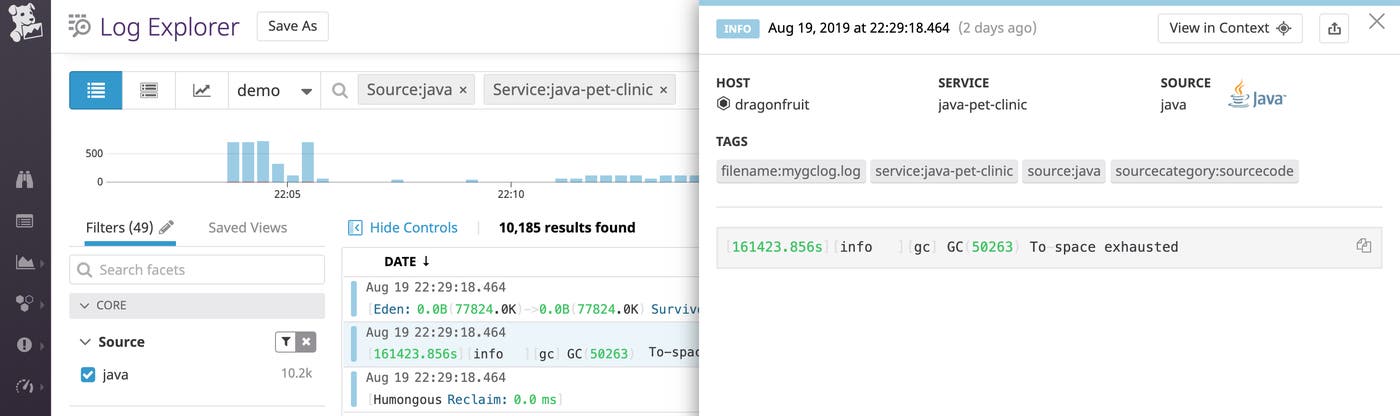Edit filters with pencil icon

coord(167,227)
